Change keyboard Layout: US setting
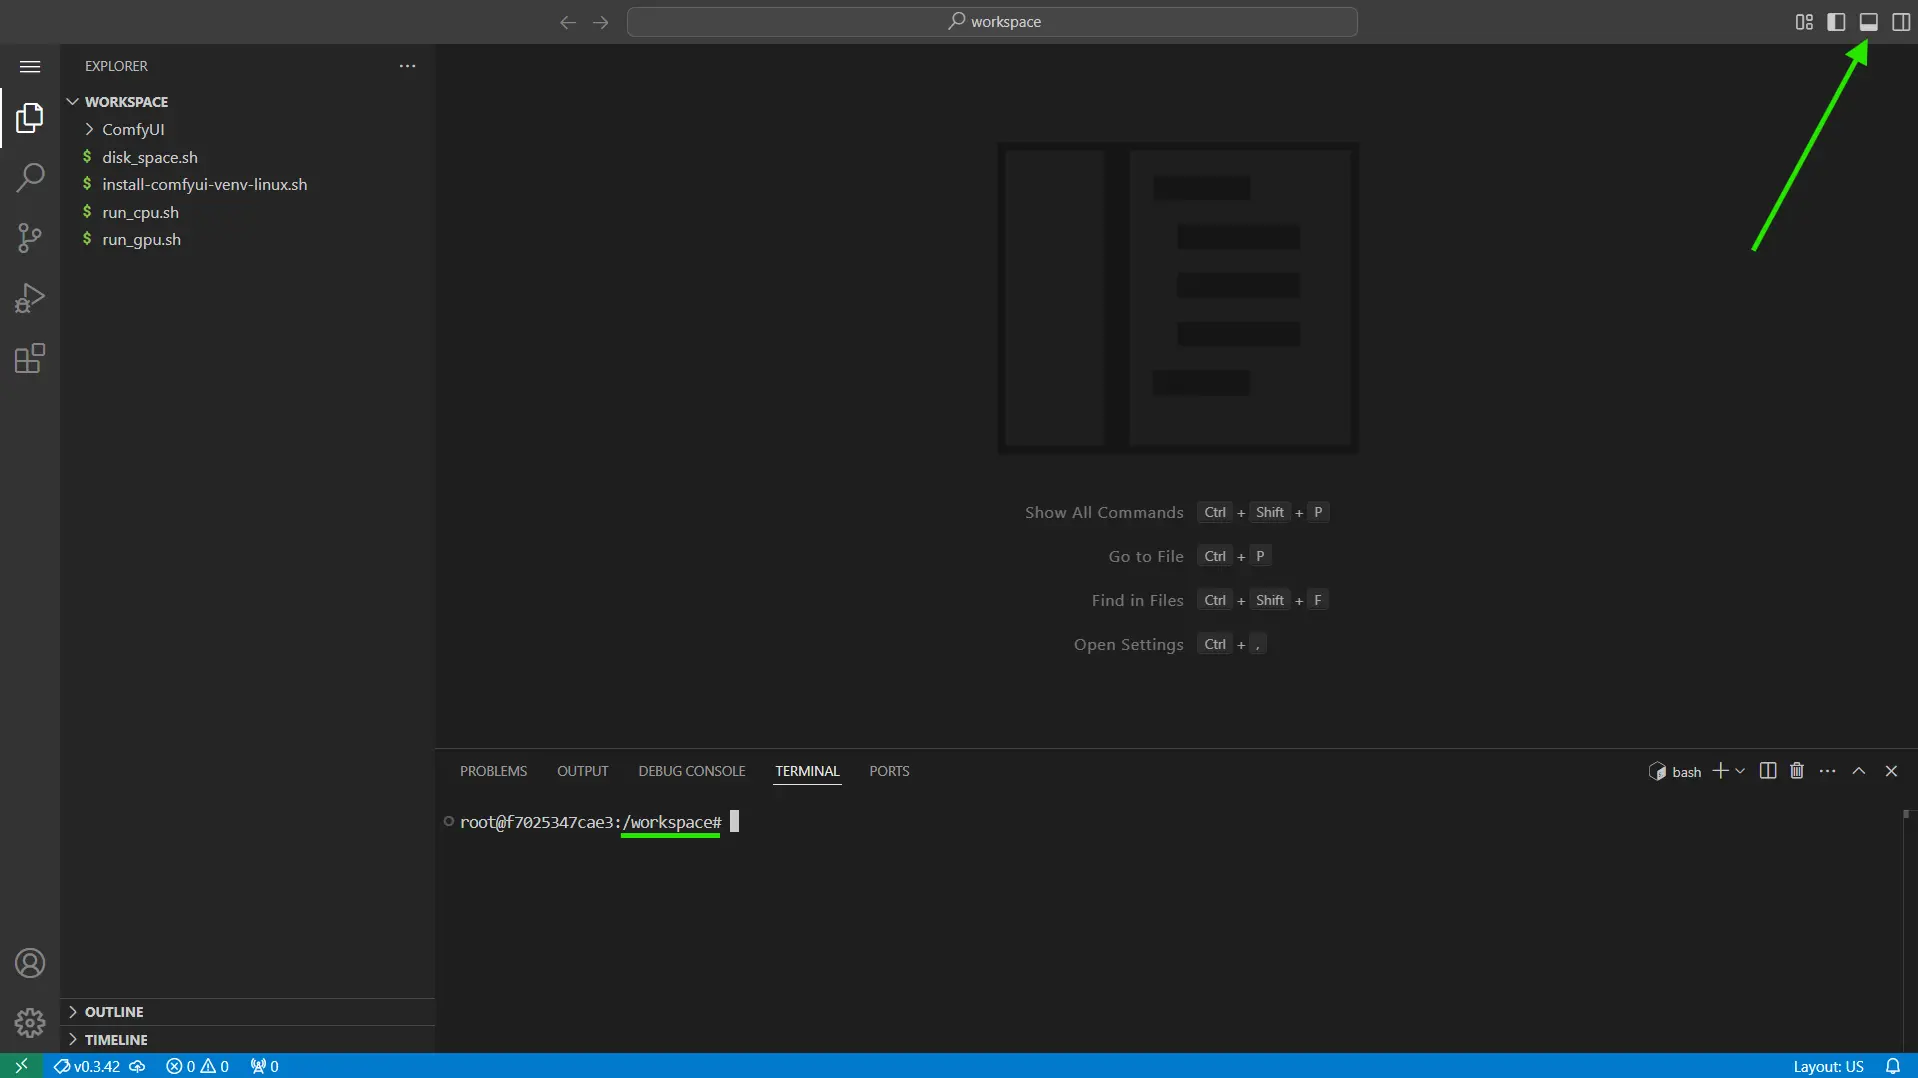Screen dimensions: 1918x1078 1828,1066
